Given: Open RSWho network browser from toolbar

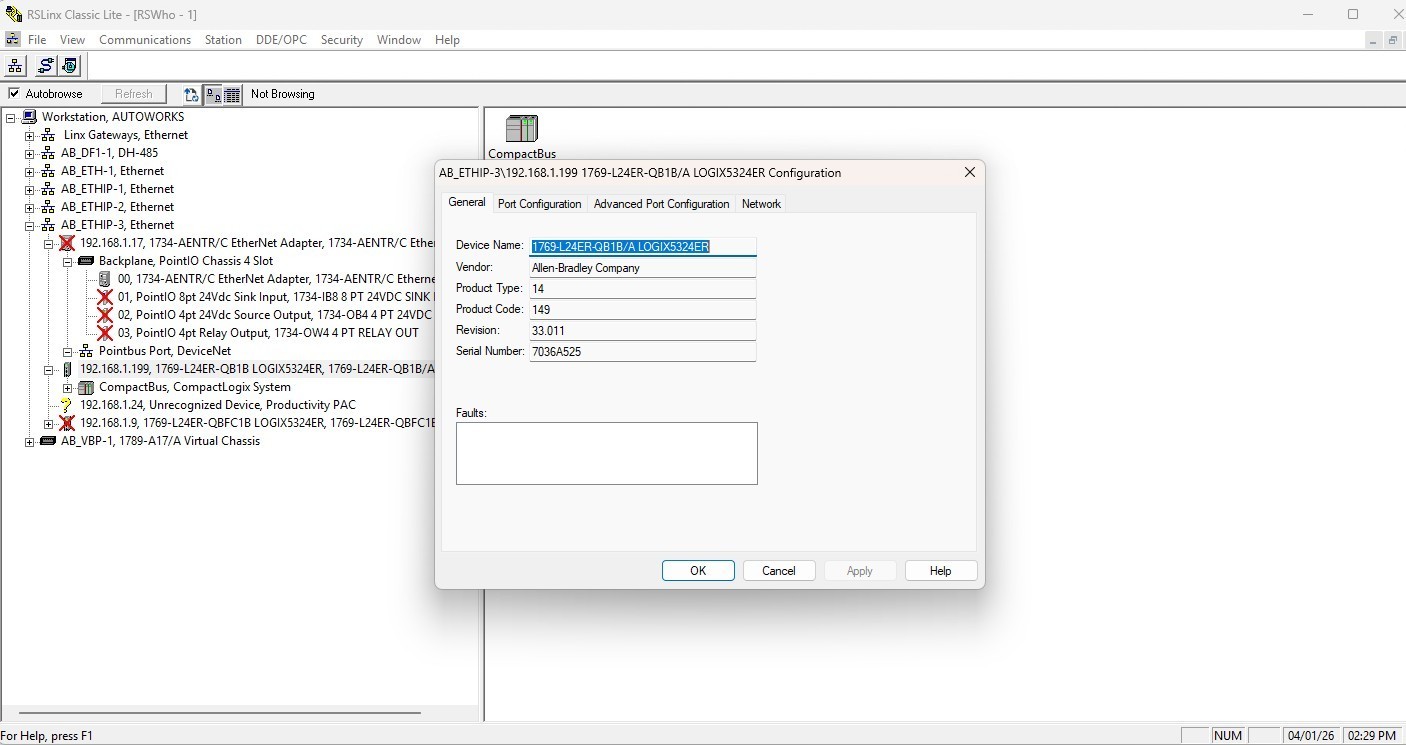Looking at the screenshot, I should point(15,66).
